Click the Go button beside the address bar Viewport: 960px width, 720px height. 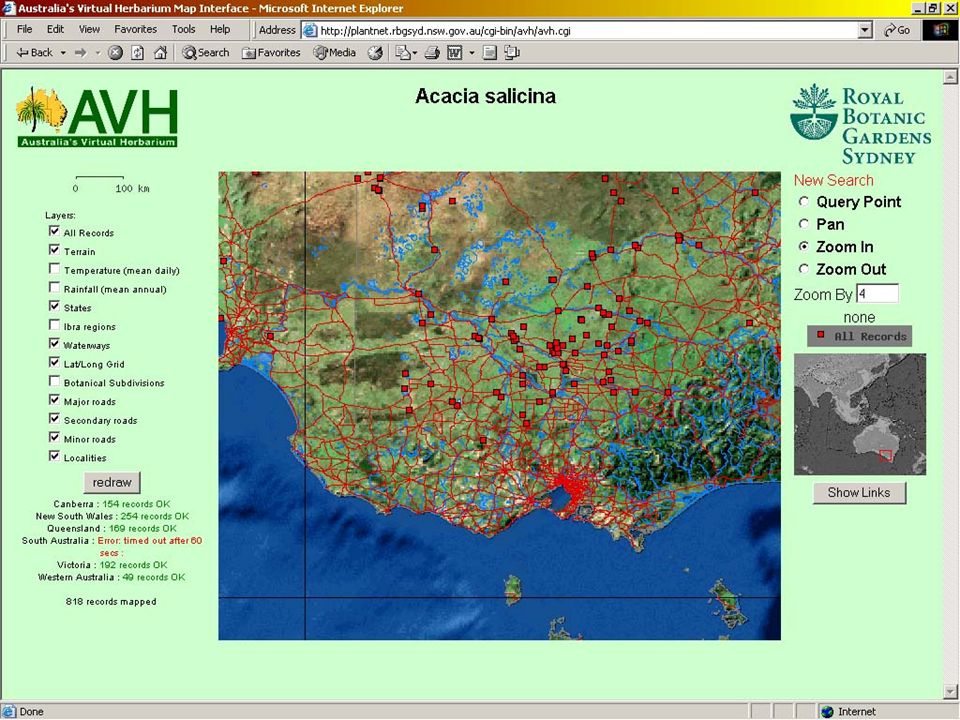(x=897, y=30)
